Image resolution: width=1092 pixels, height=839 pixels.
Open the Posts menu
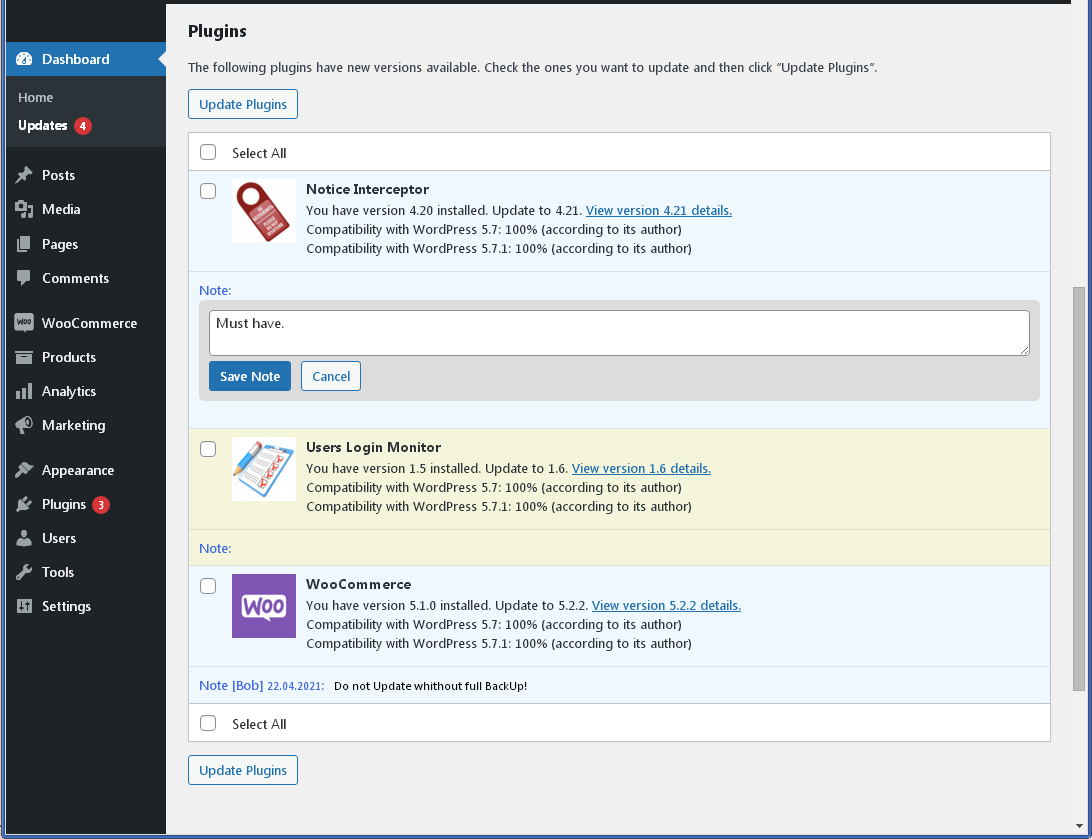[x=58, y=175]
